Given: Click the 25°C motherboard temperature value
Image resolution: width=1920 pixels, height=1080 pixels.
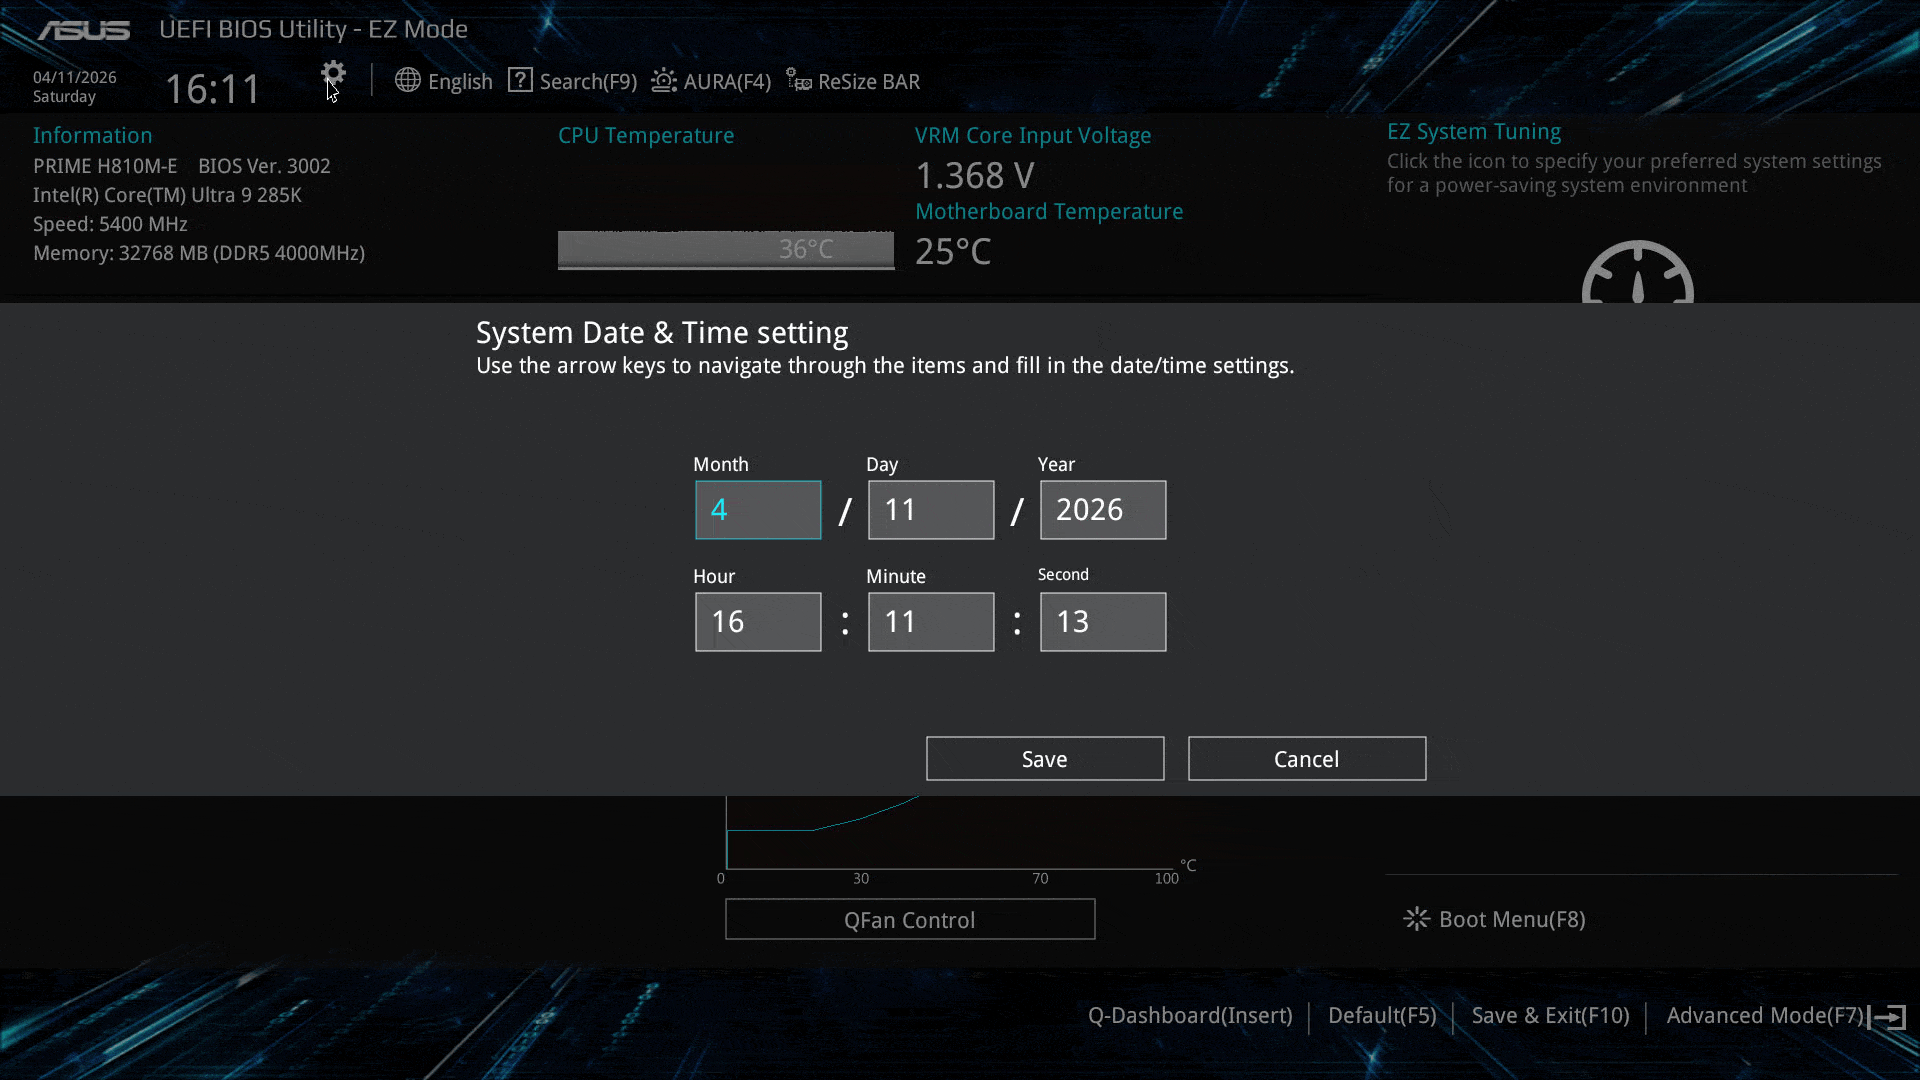Looking at the screenshot, I should click(x=953, y=252).
